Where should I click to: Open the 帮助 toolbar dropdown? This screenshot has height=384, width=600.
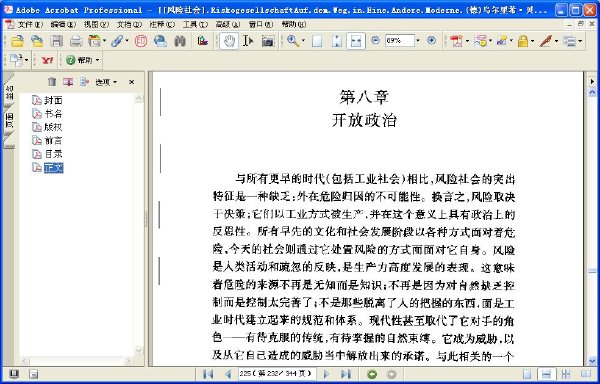click(82, 60)
